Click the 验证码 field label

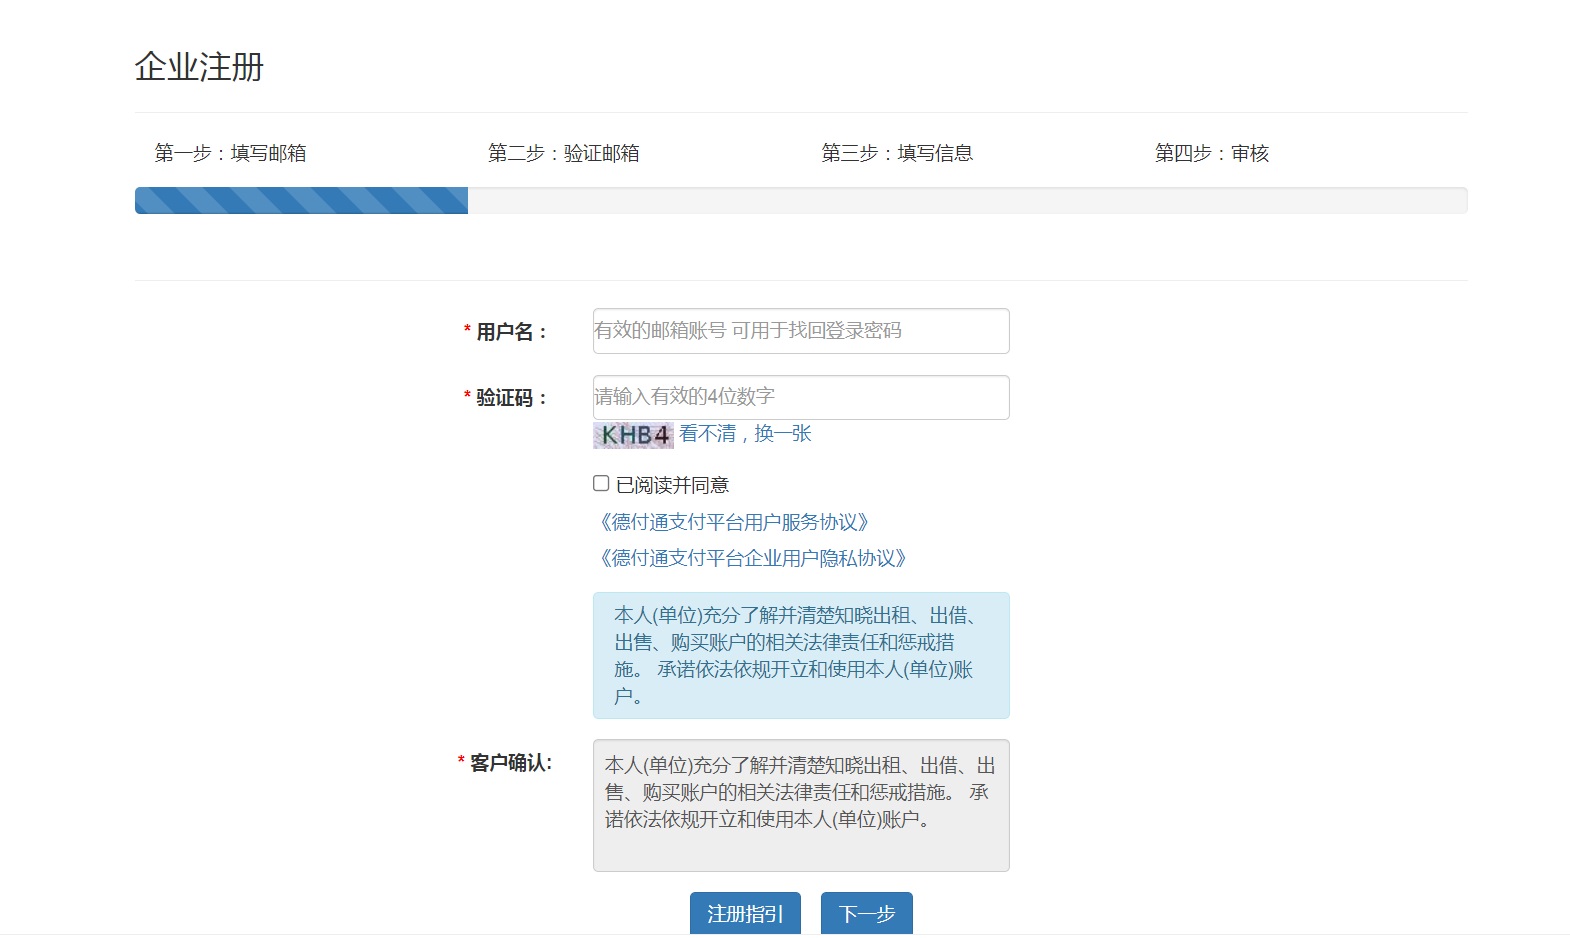coord(506,398)
